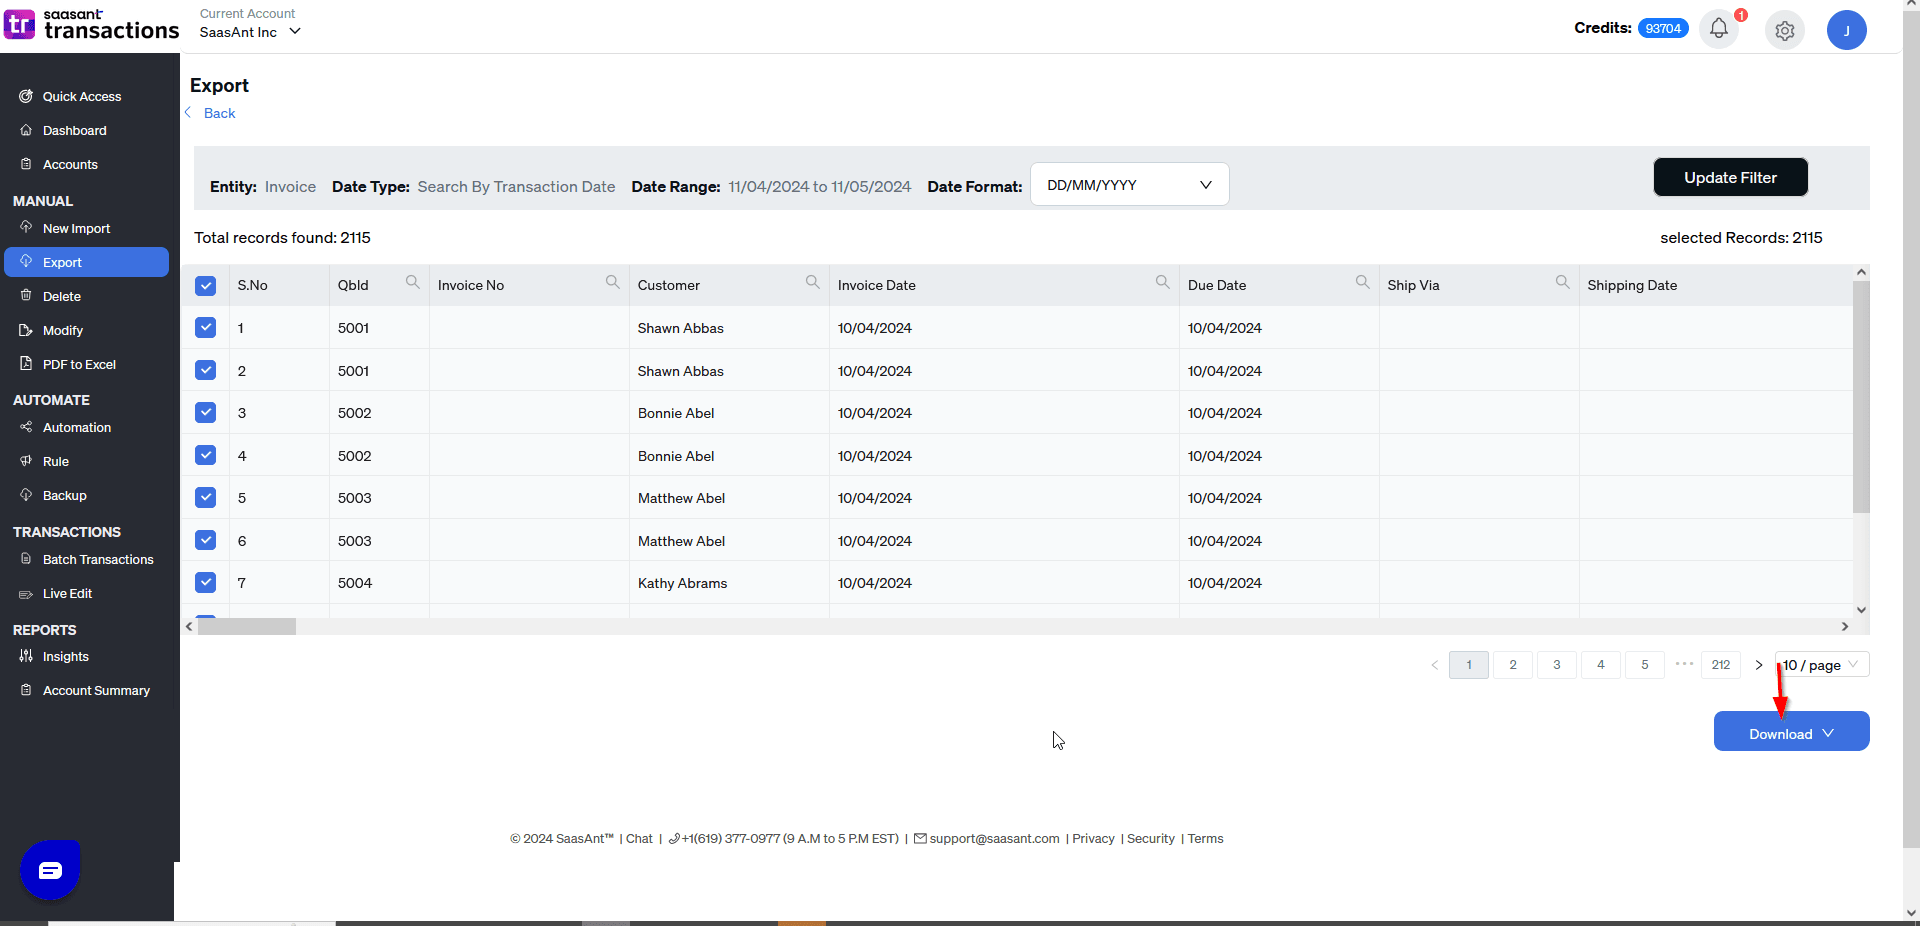Click the Back link
1920x926 pixels.
point(220,113)
